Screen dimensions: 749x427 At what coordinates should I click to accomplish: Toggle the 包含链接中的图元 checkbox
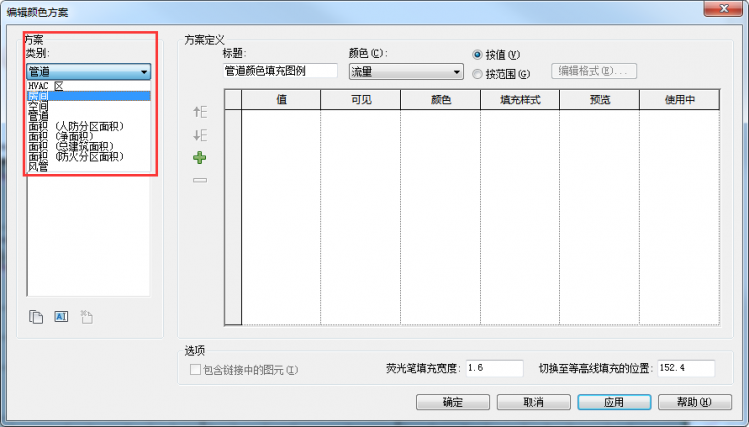(x=196, y=370)
